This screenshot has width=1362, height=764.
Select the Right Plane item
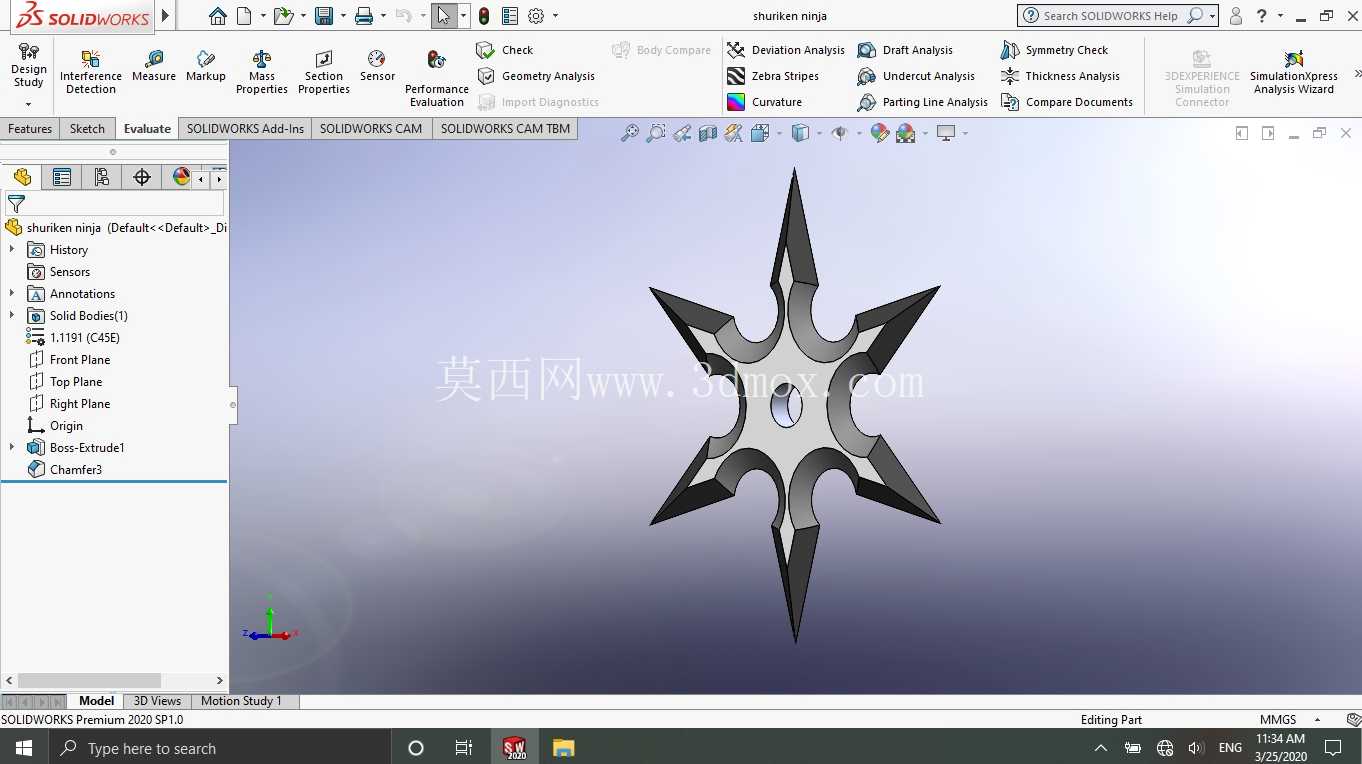point(69,404)
